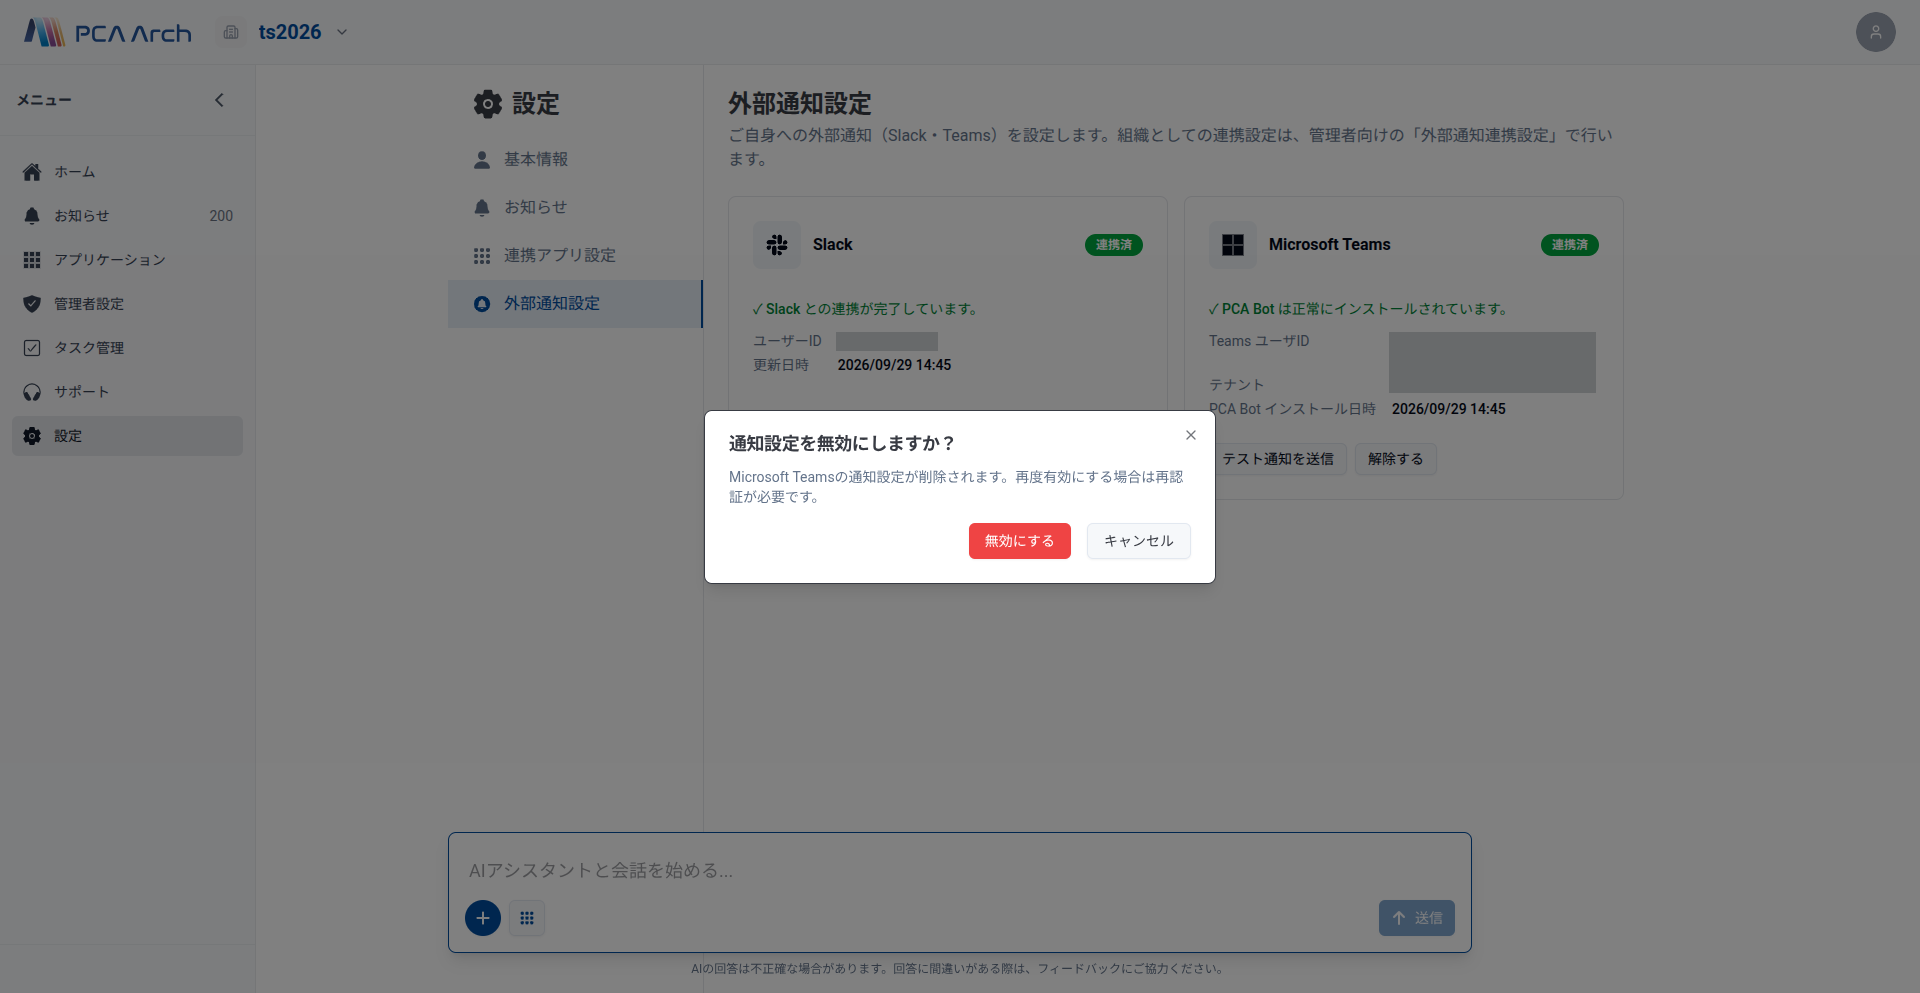
Task: Click the checkbox icon for タスク管理
Action: click(x=32, y=348)
